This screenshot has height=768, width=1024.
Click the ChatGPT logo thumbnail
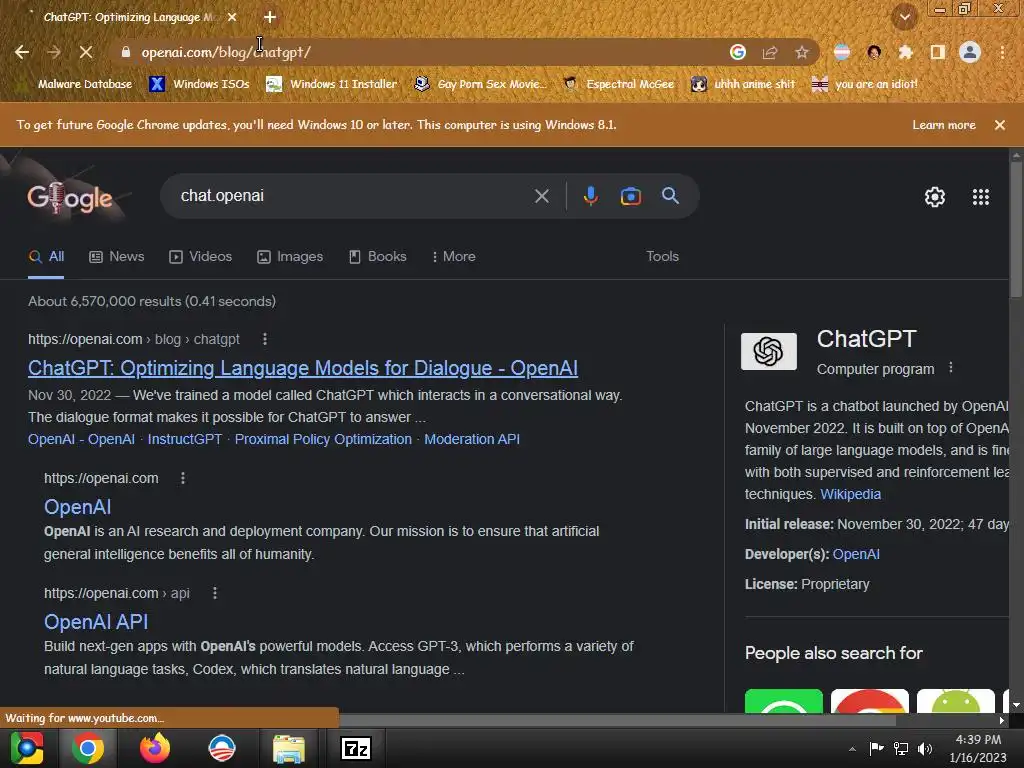click(769, 351)
